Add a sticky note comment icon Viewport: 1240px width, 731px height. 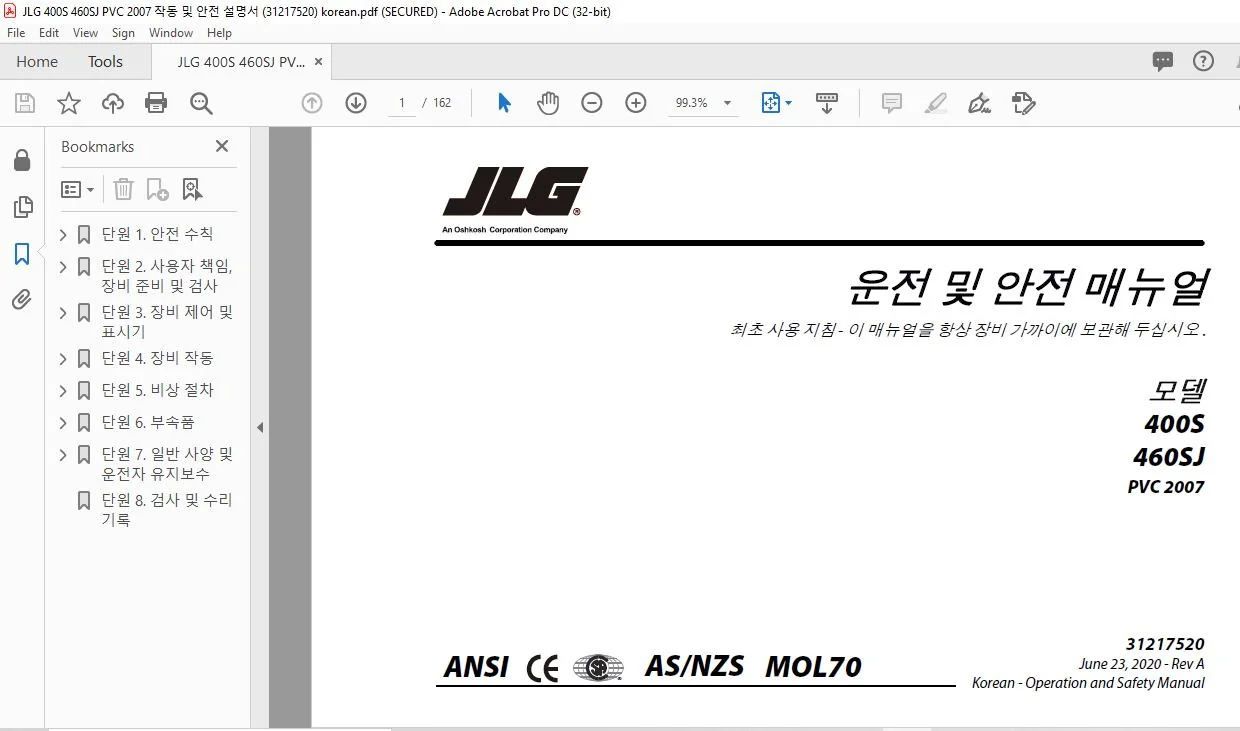tap(892, 103)
